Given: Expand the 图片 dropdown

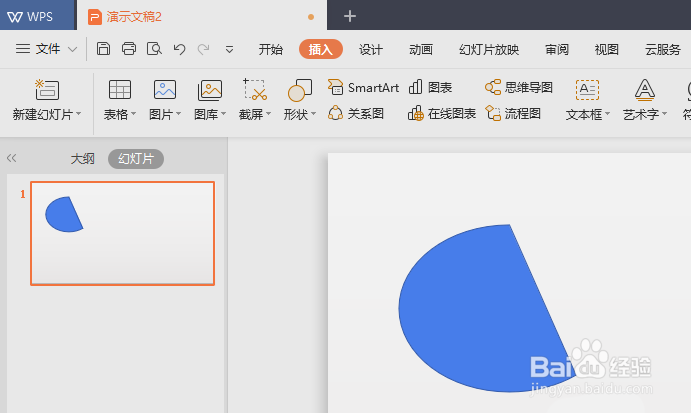Looking at the screenshot, I should (178, 114).
